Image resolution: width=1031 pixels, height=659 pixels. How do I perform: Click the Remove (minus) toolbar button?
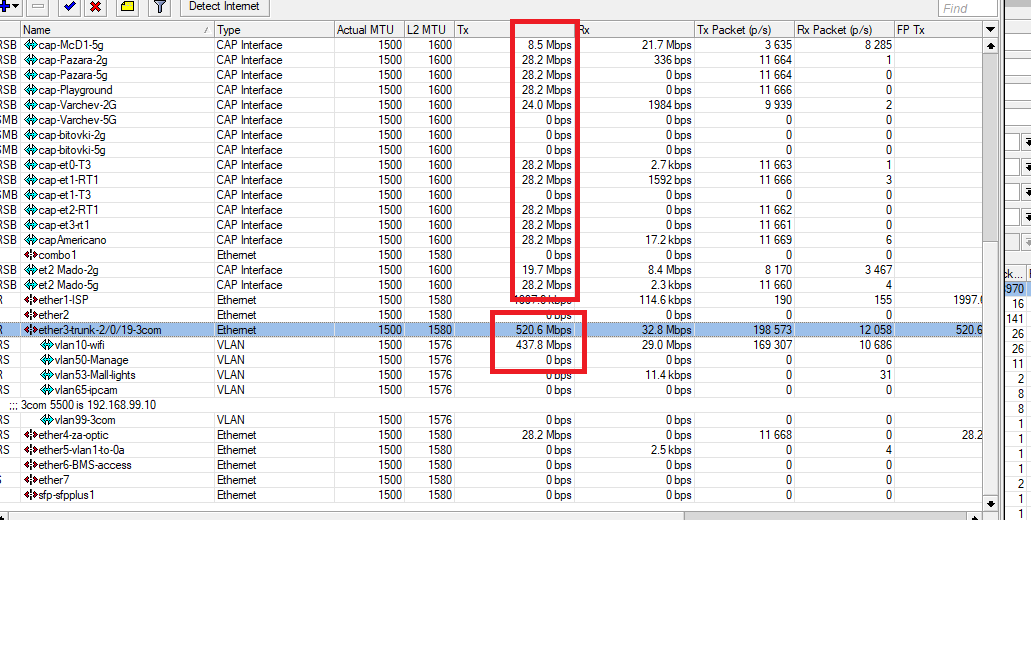pos(38,7)
